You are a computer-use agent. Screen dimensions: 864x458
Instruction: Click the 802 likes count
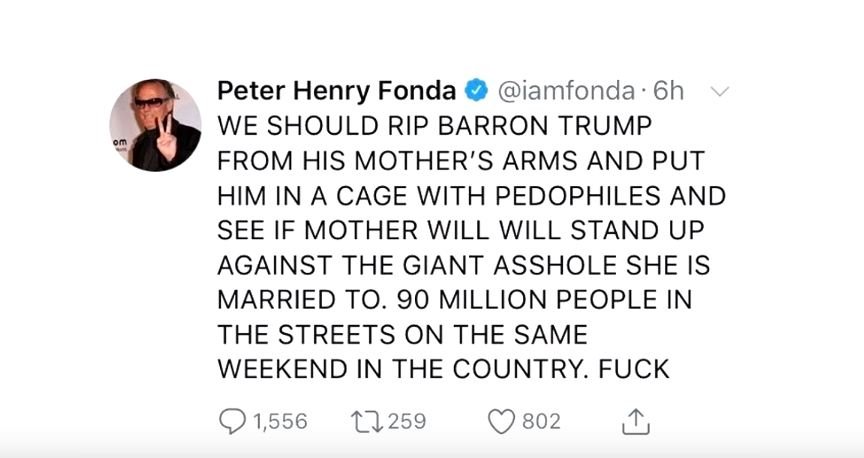click(x=541, y=422)
